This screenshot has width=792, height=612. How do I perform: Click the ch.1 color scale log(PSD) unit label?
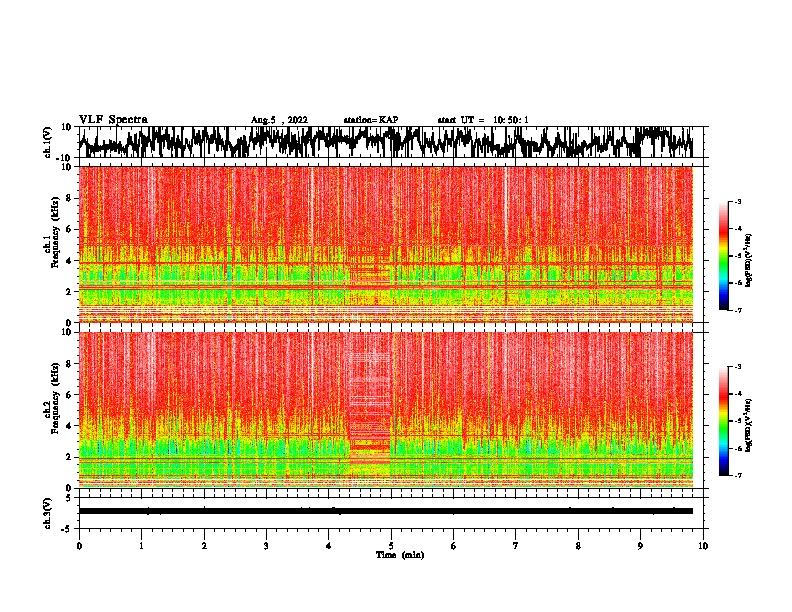(x=749, y=261)
